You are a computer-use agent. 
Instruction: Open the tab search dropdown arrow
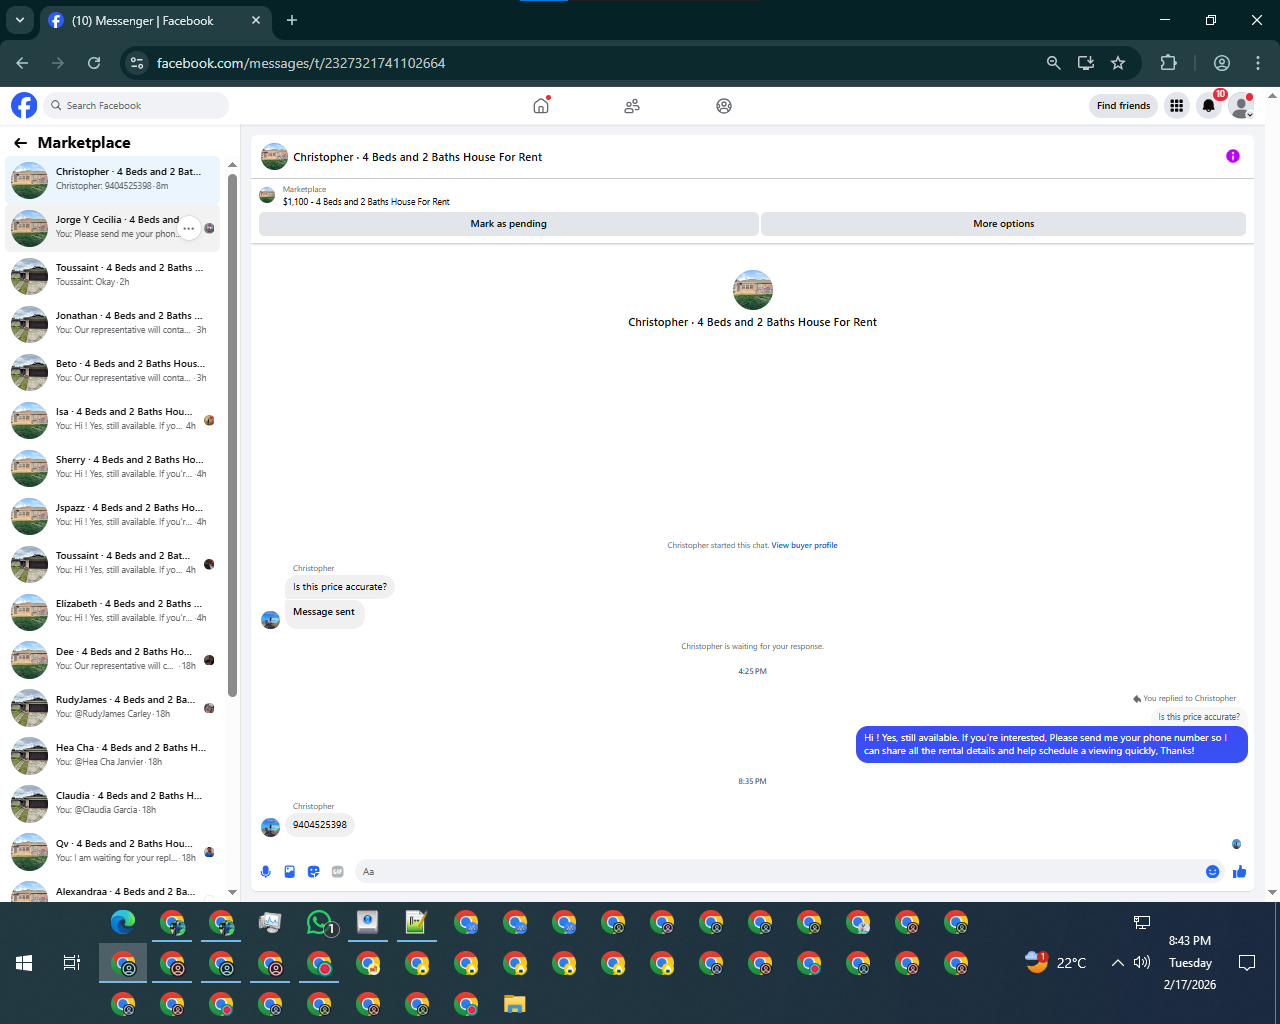tap(19, 20)
